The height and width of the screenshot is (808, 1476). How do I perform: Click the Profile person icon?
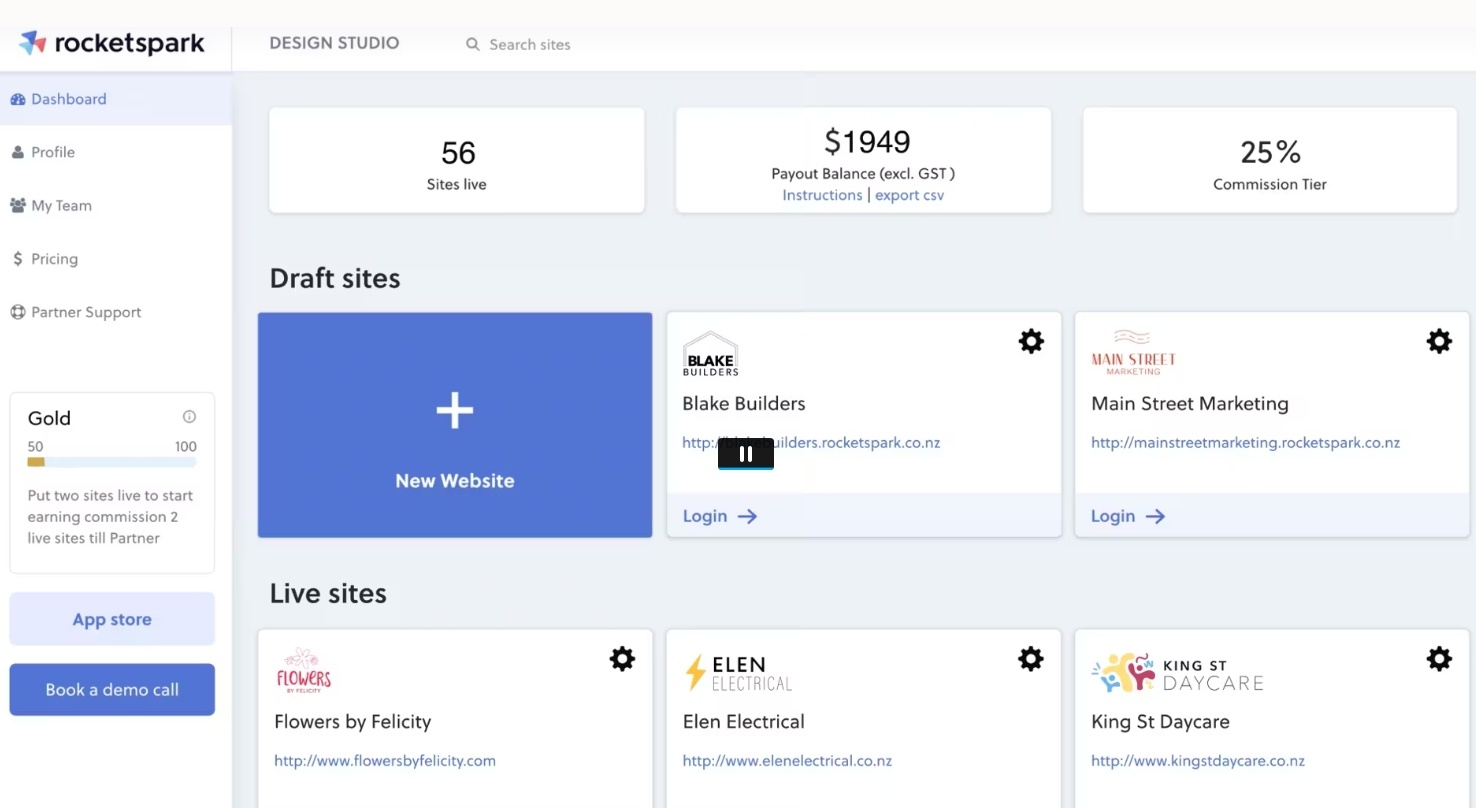point(17,152)
